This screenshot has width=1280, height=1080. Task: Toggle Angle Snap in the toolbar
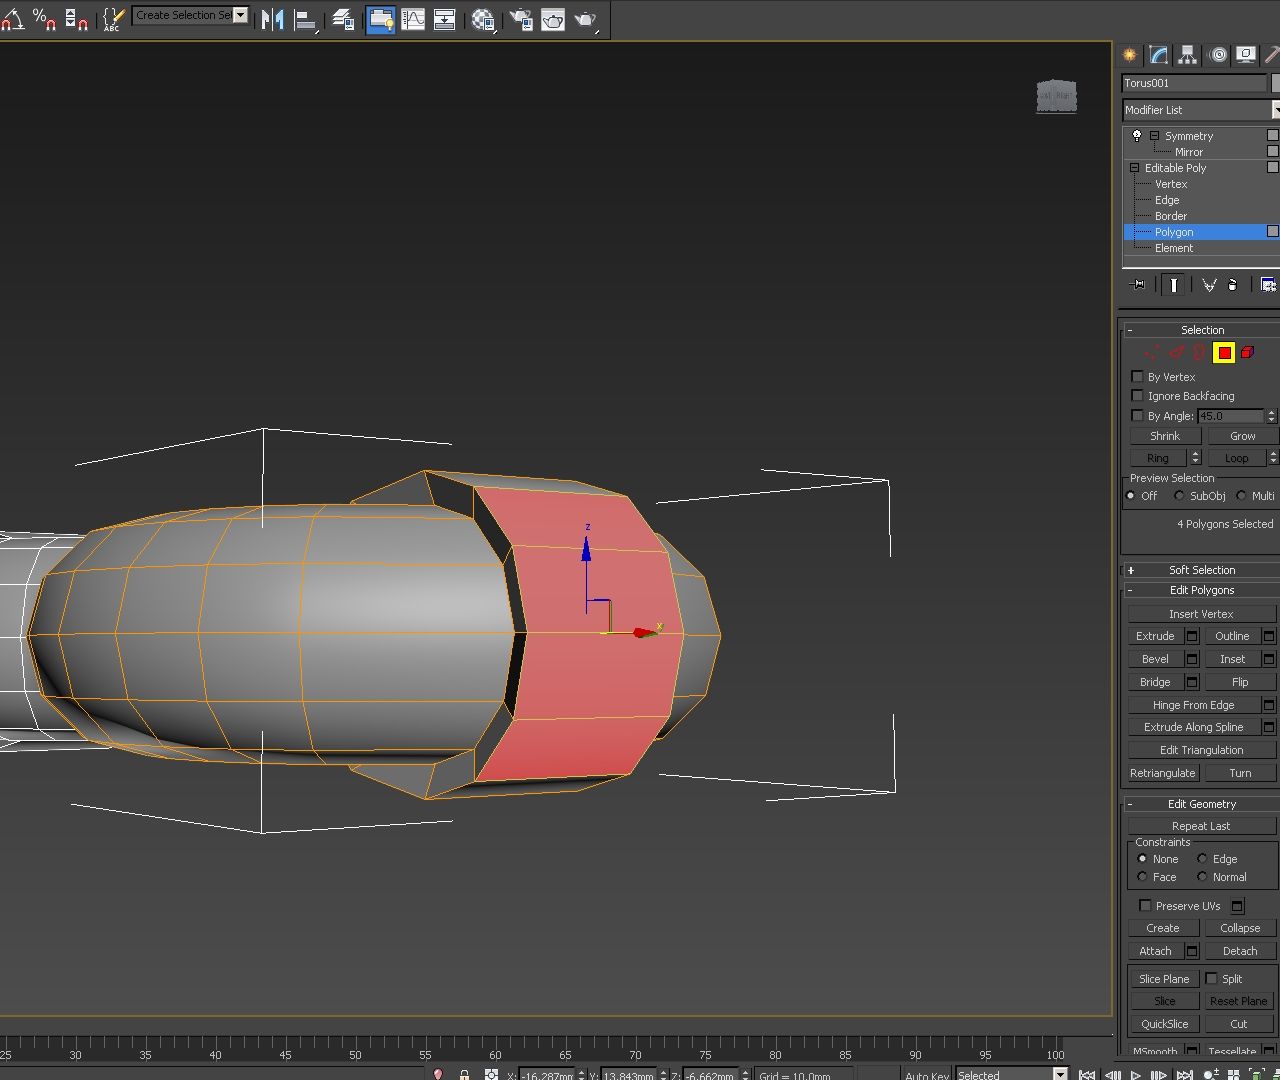(14, 19)
